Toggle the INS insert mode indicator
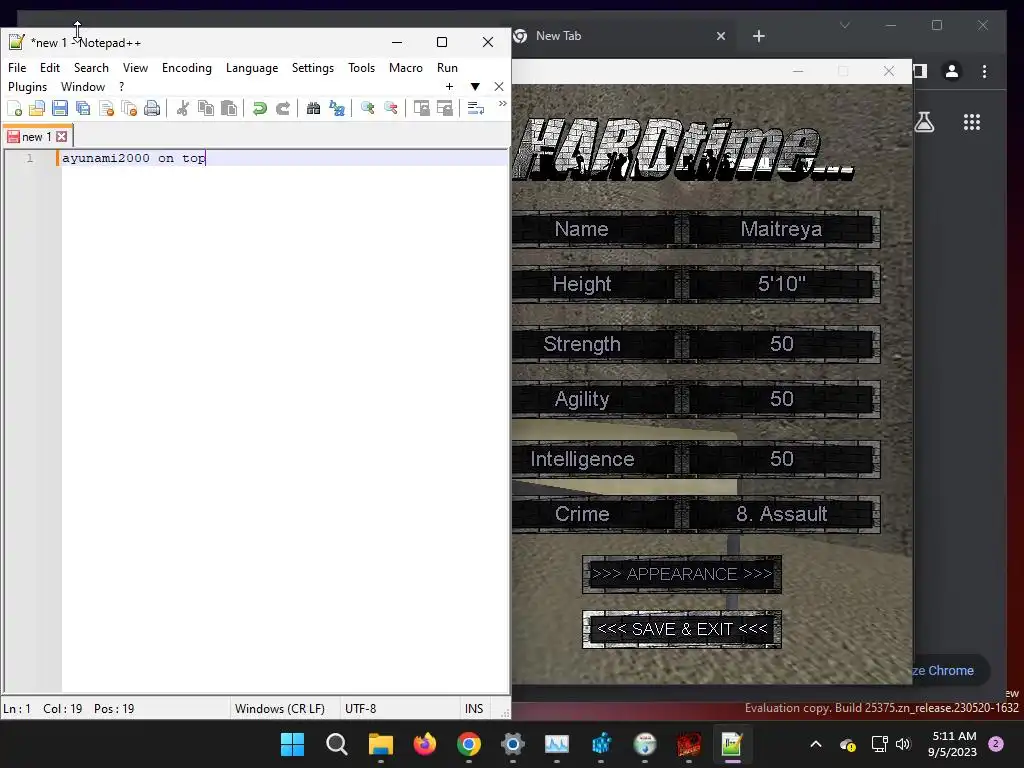 pyautogui.click(x=474, y=709)
